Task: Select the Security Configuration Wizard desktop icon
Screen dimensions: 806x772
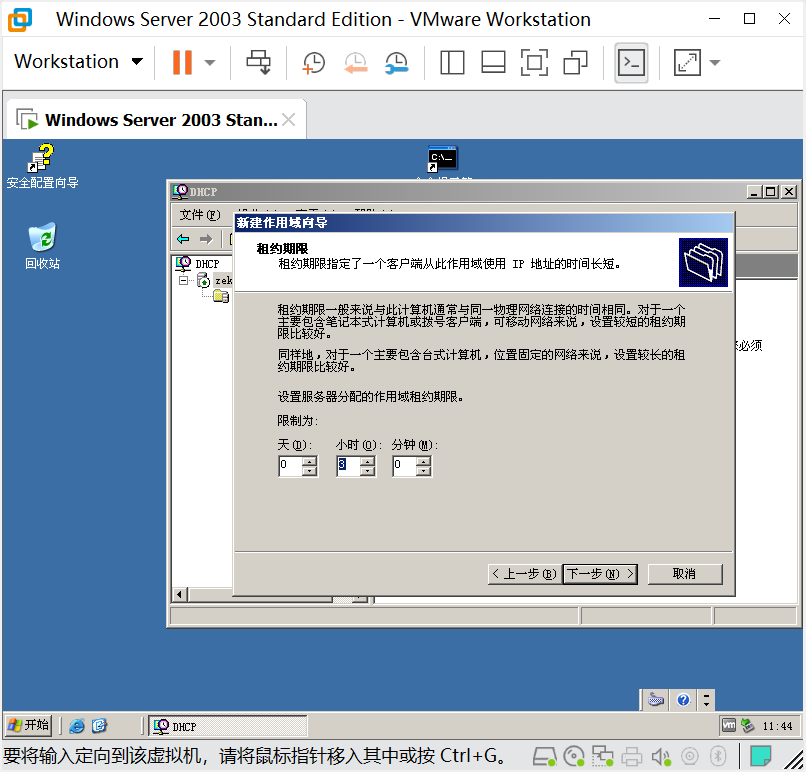Action: (x=42, y=167)
